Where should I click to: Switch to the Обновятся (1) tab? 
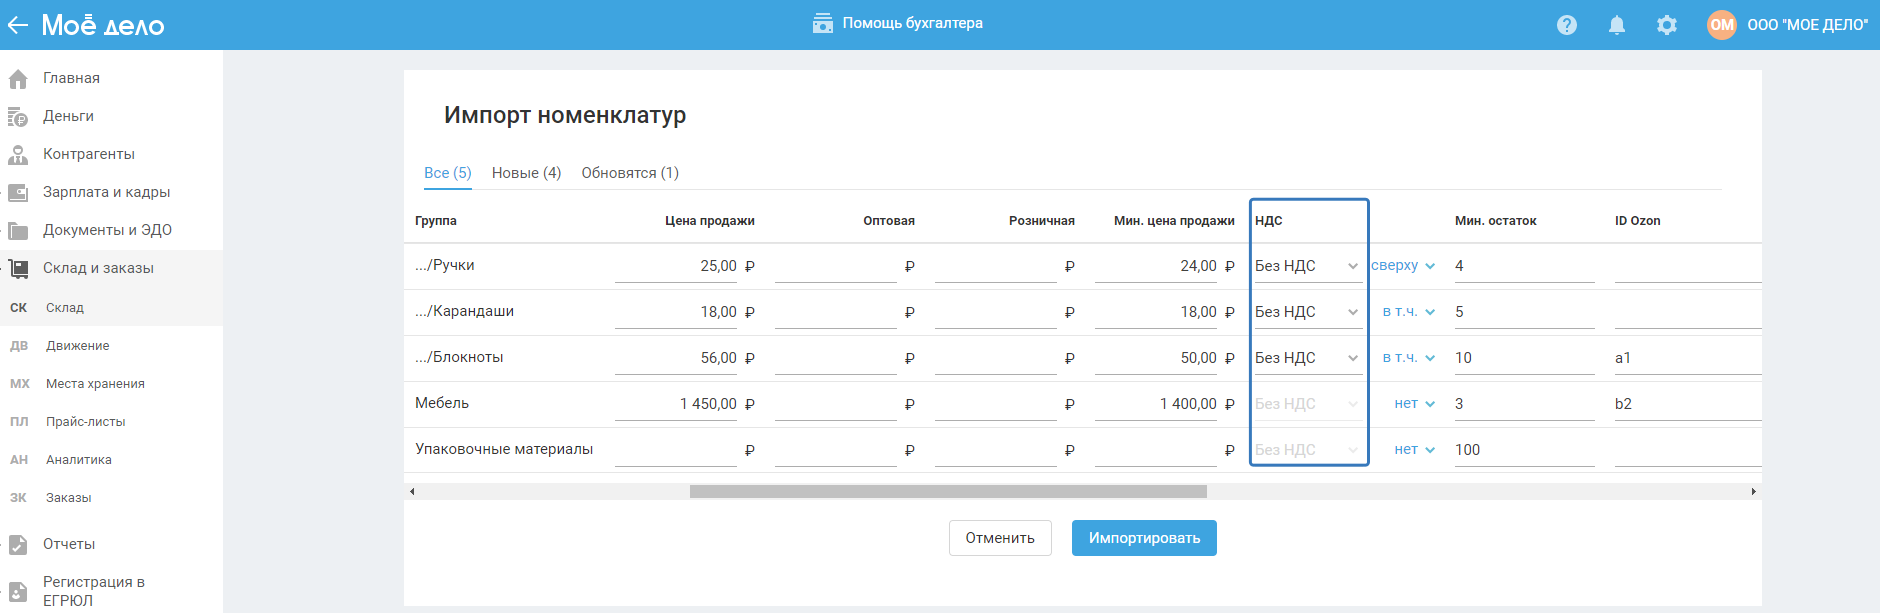(630, 173)
